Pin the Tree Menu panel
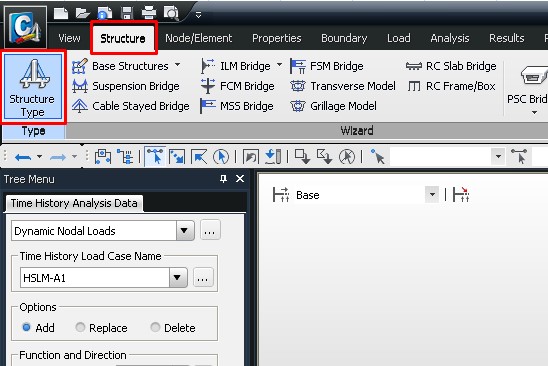 (223, 179)
